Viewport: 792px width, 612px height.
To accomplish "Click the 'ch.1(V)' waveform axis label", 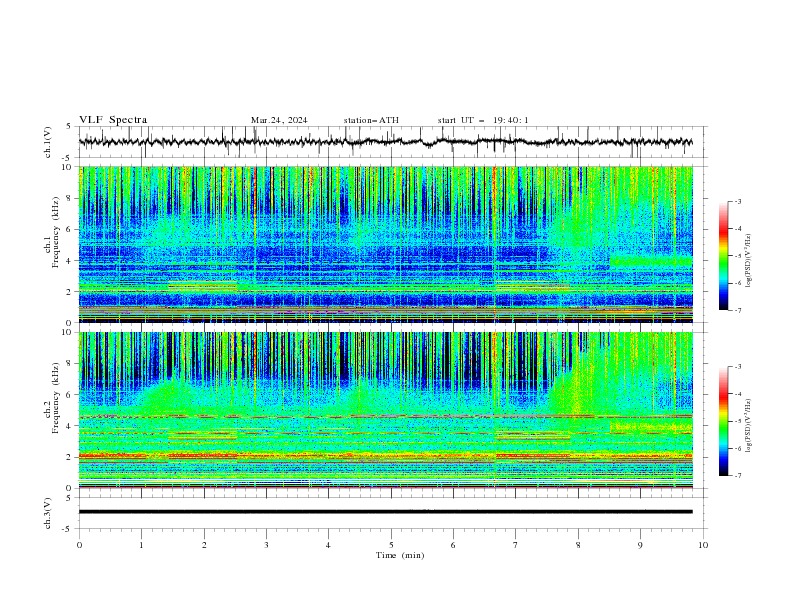I will [x=48, y=142].
